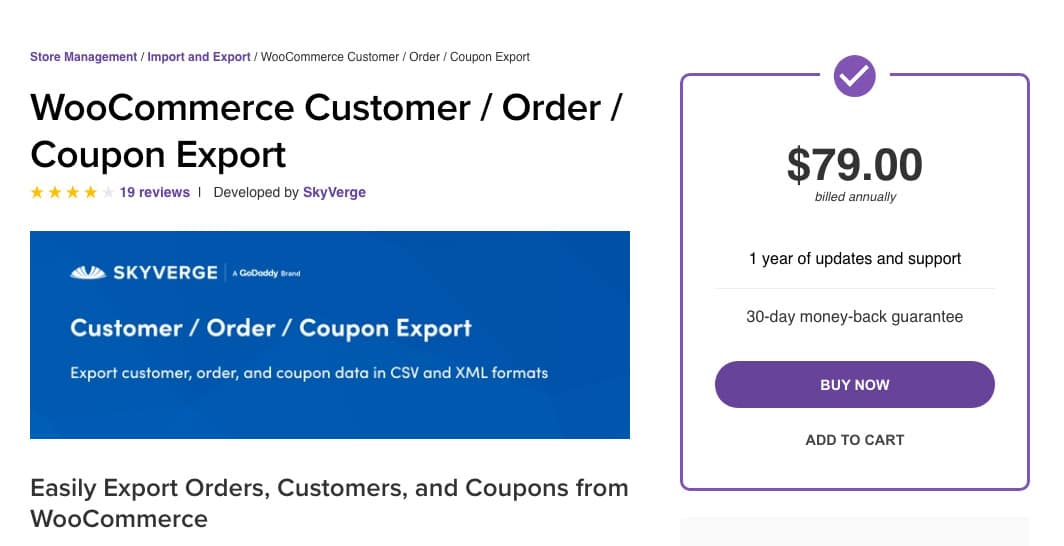Click the ADD TO CART button
Image resolution: width=1064 pixels, height=546 pixels.
(x=854, y=440)
